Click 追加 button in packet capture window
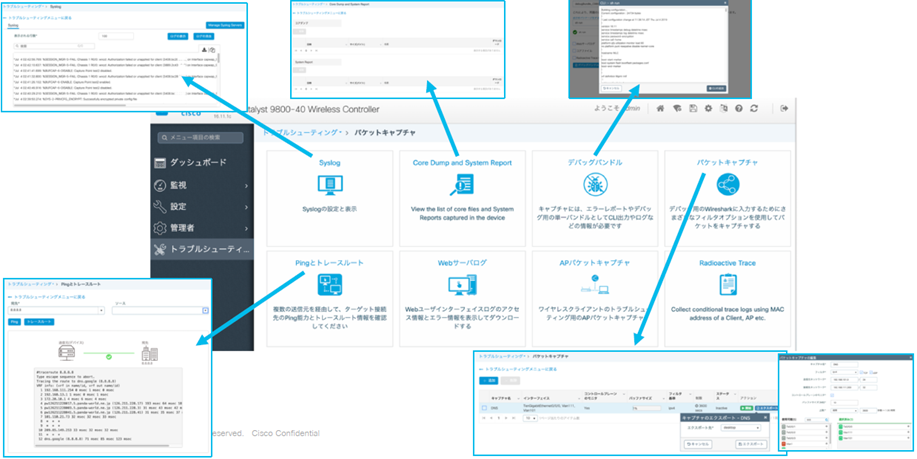Viewport: 917px width, 459px height. click(x=488, y=381)
